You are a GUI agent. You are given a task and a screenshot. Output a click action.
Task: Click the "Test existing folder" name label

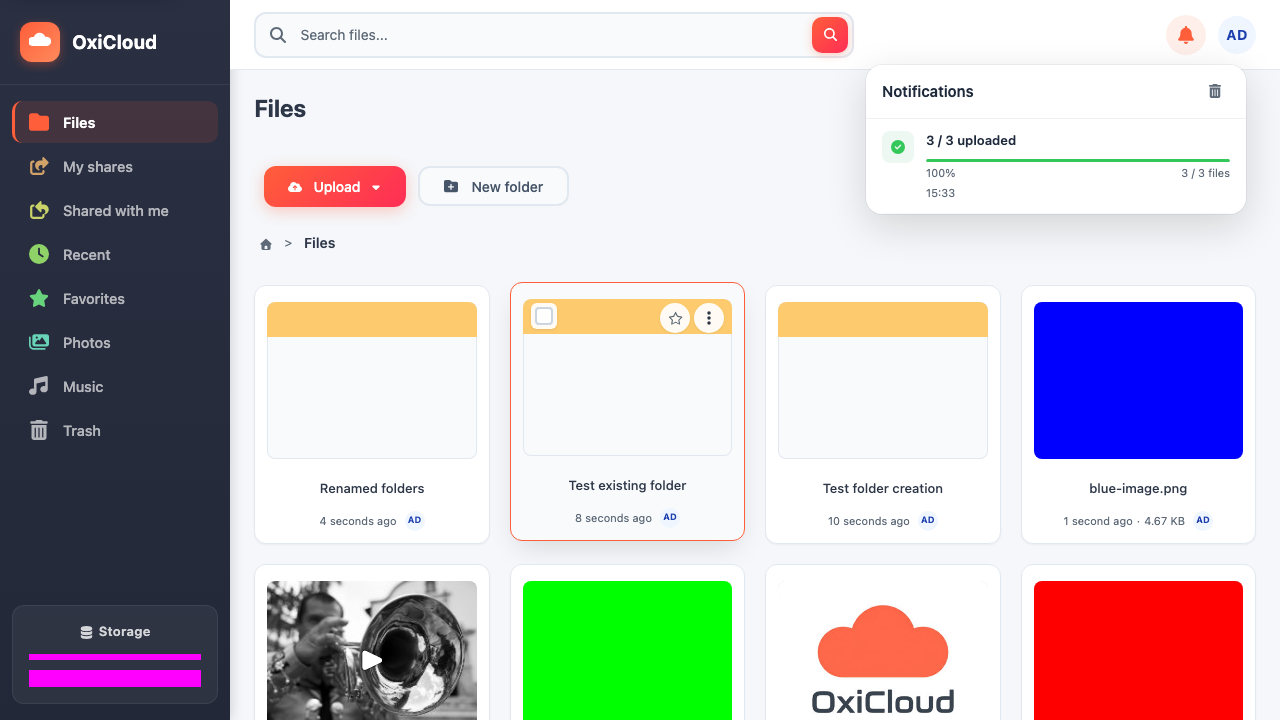(628, 486)
